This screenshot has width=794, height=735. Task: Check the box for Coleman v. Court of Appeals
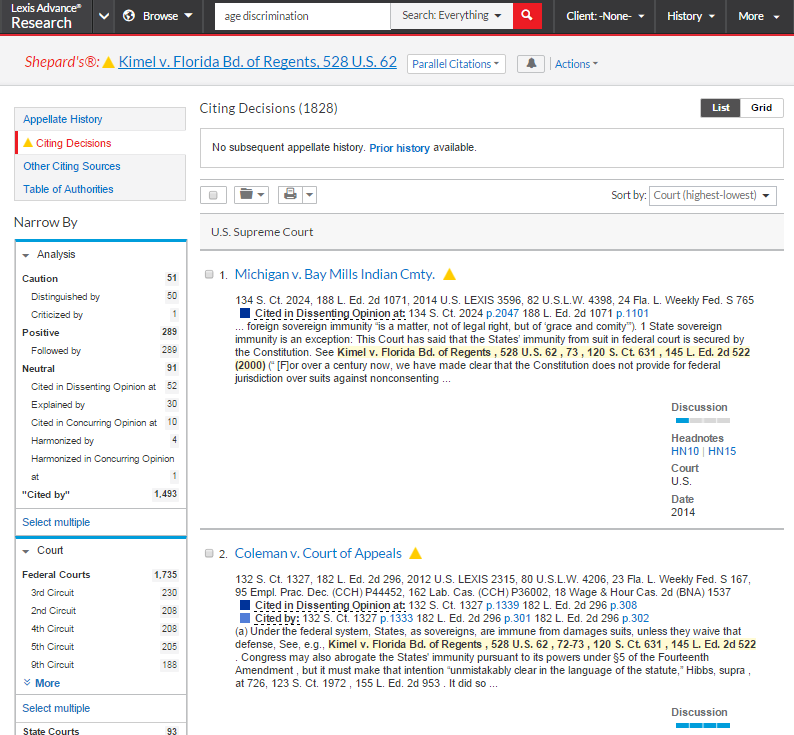[x=209, y=553]
